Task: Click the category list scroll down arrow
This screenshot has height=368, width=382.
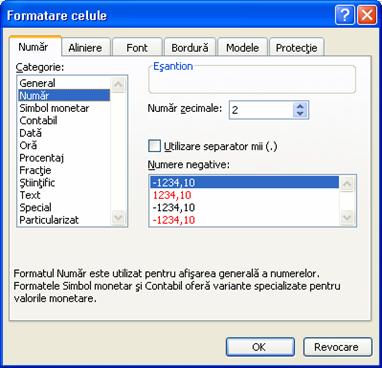Action: coord(118,218)
